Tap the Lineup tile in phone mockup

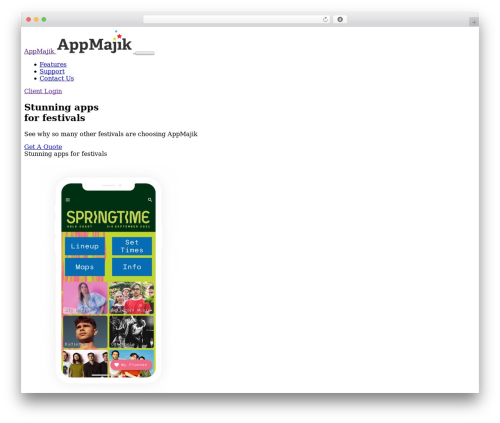point(85,246)
